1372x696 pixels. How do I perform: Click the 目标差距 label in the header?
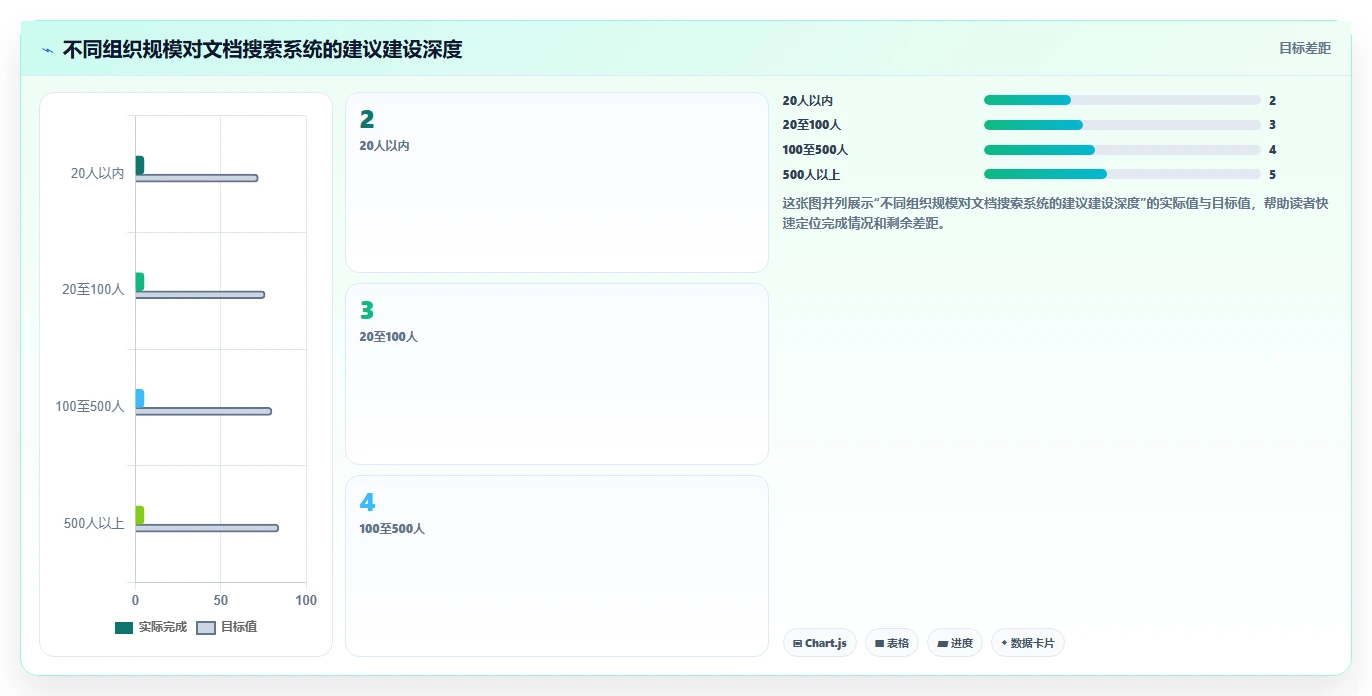1305,48
